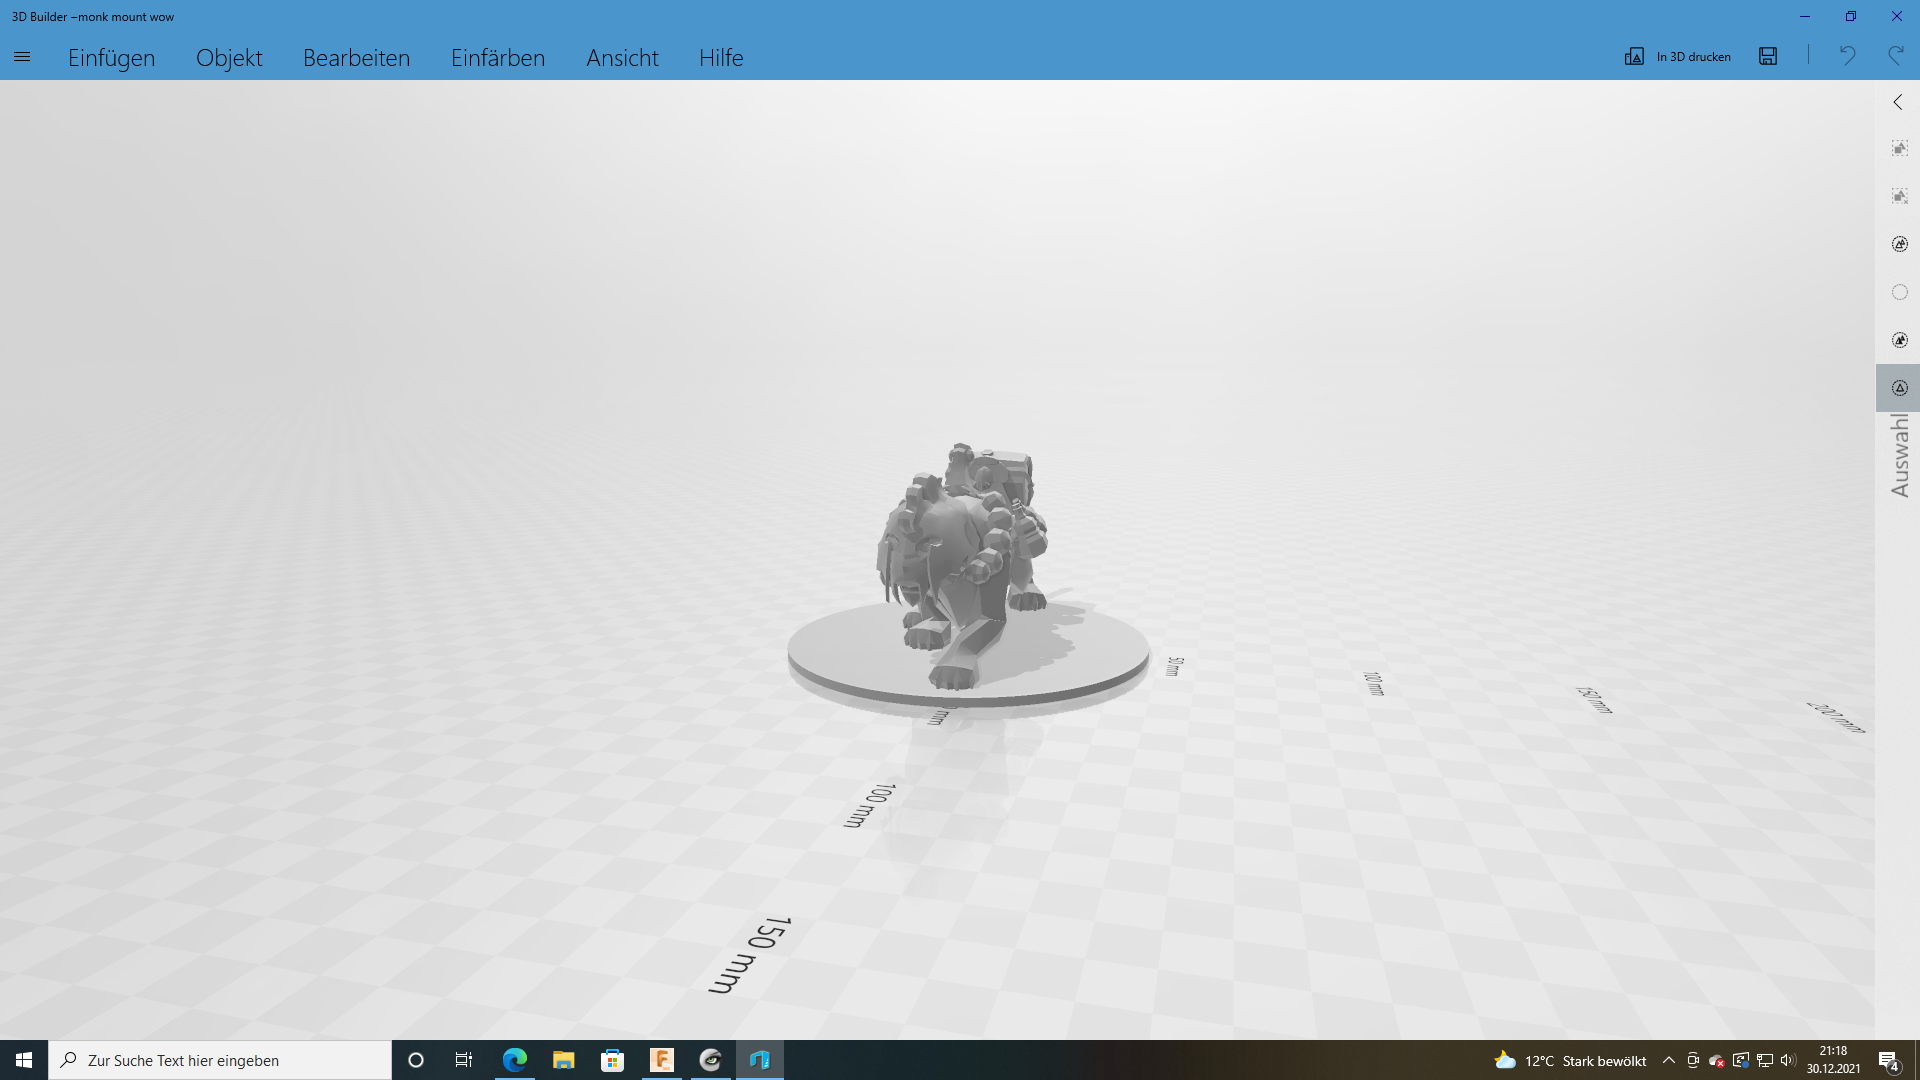The height and width of the screenshot is (1080, 1920).
Task: Open the clock and calendar flyout
Action: pyautogui.click(x=1833, y=1060)
